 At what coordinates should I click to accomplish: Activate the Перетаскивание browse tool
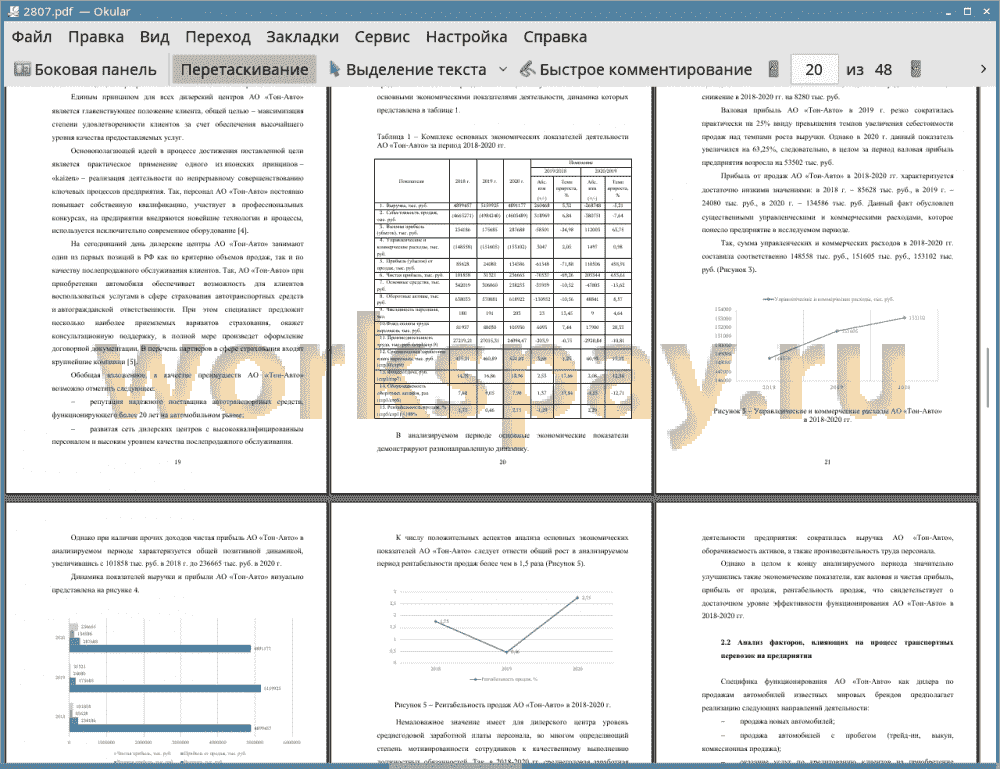244,70
